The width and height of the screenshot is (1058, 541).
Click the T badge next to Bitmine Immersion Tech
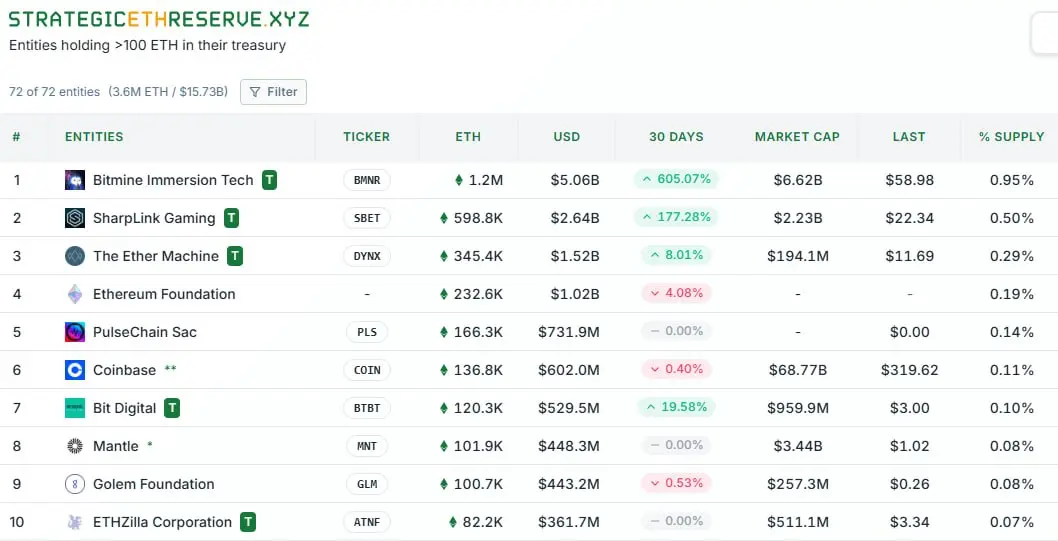point(269,180)
